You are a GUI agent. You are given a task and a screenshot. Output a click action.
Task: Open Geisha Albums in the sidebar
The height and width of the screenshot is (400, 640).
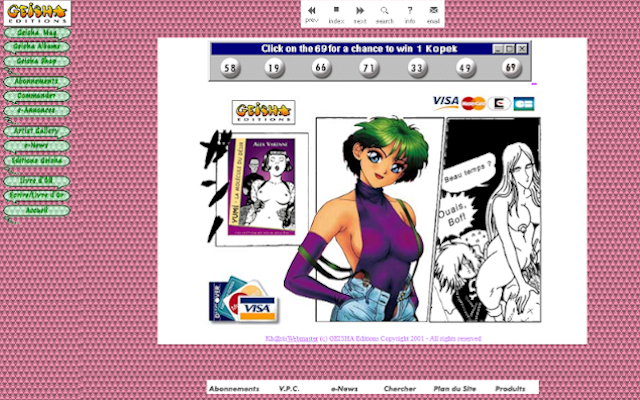coord(36,46)
